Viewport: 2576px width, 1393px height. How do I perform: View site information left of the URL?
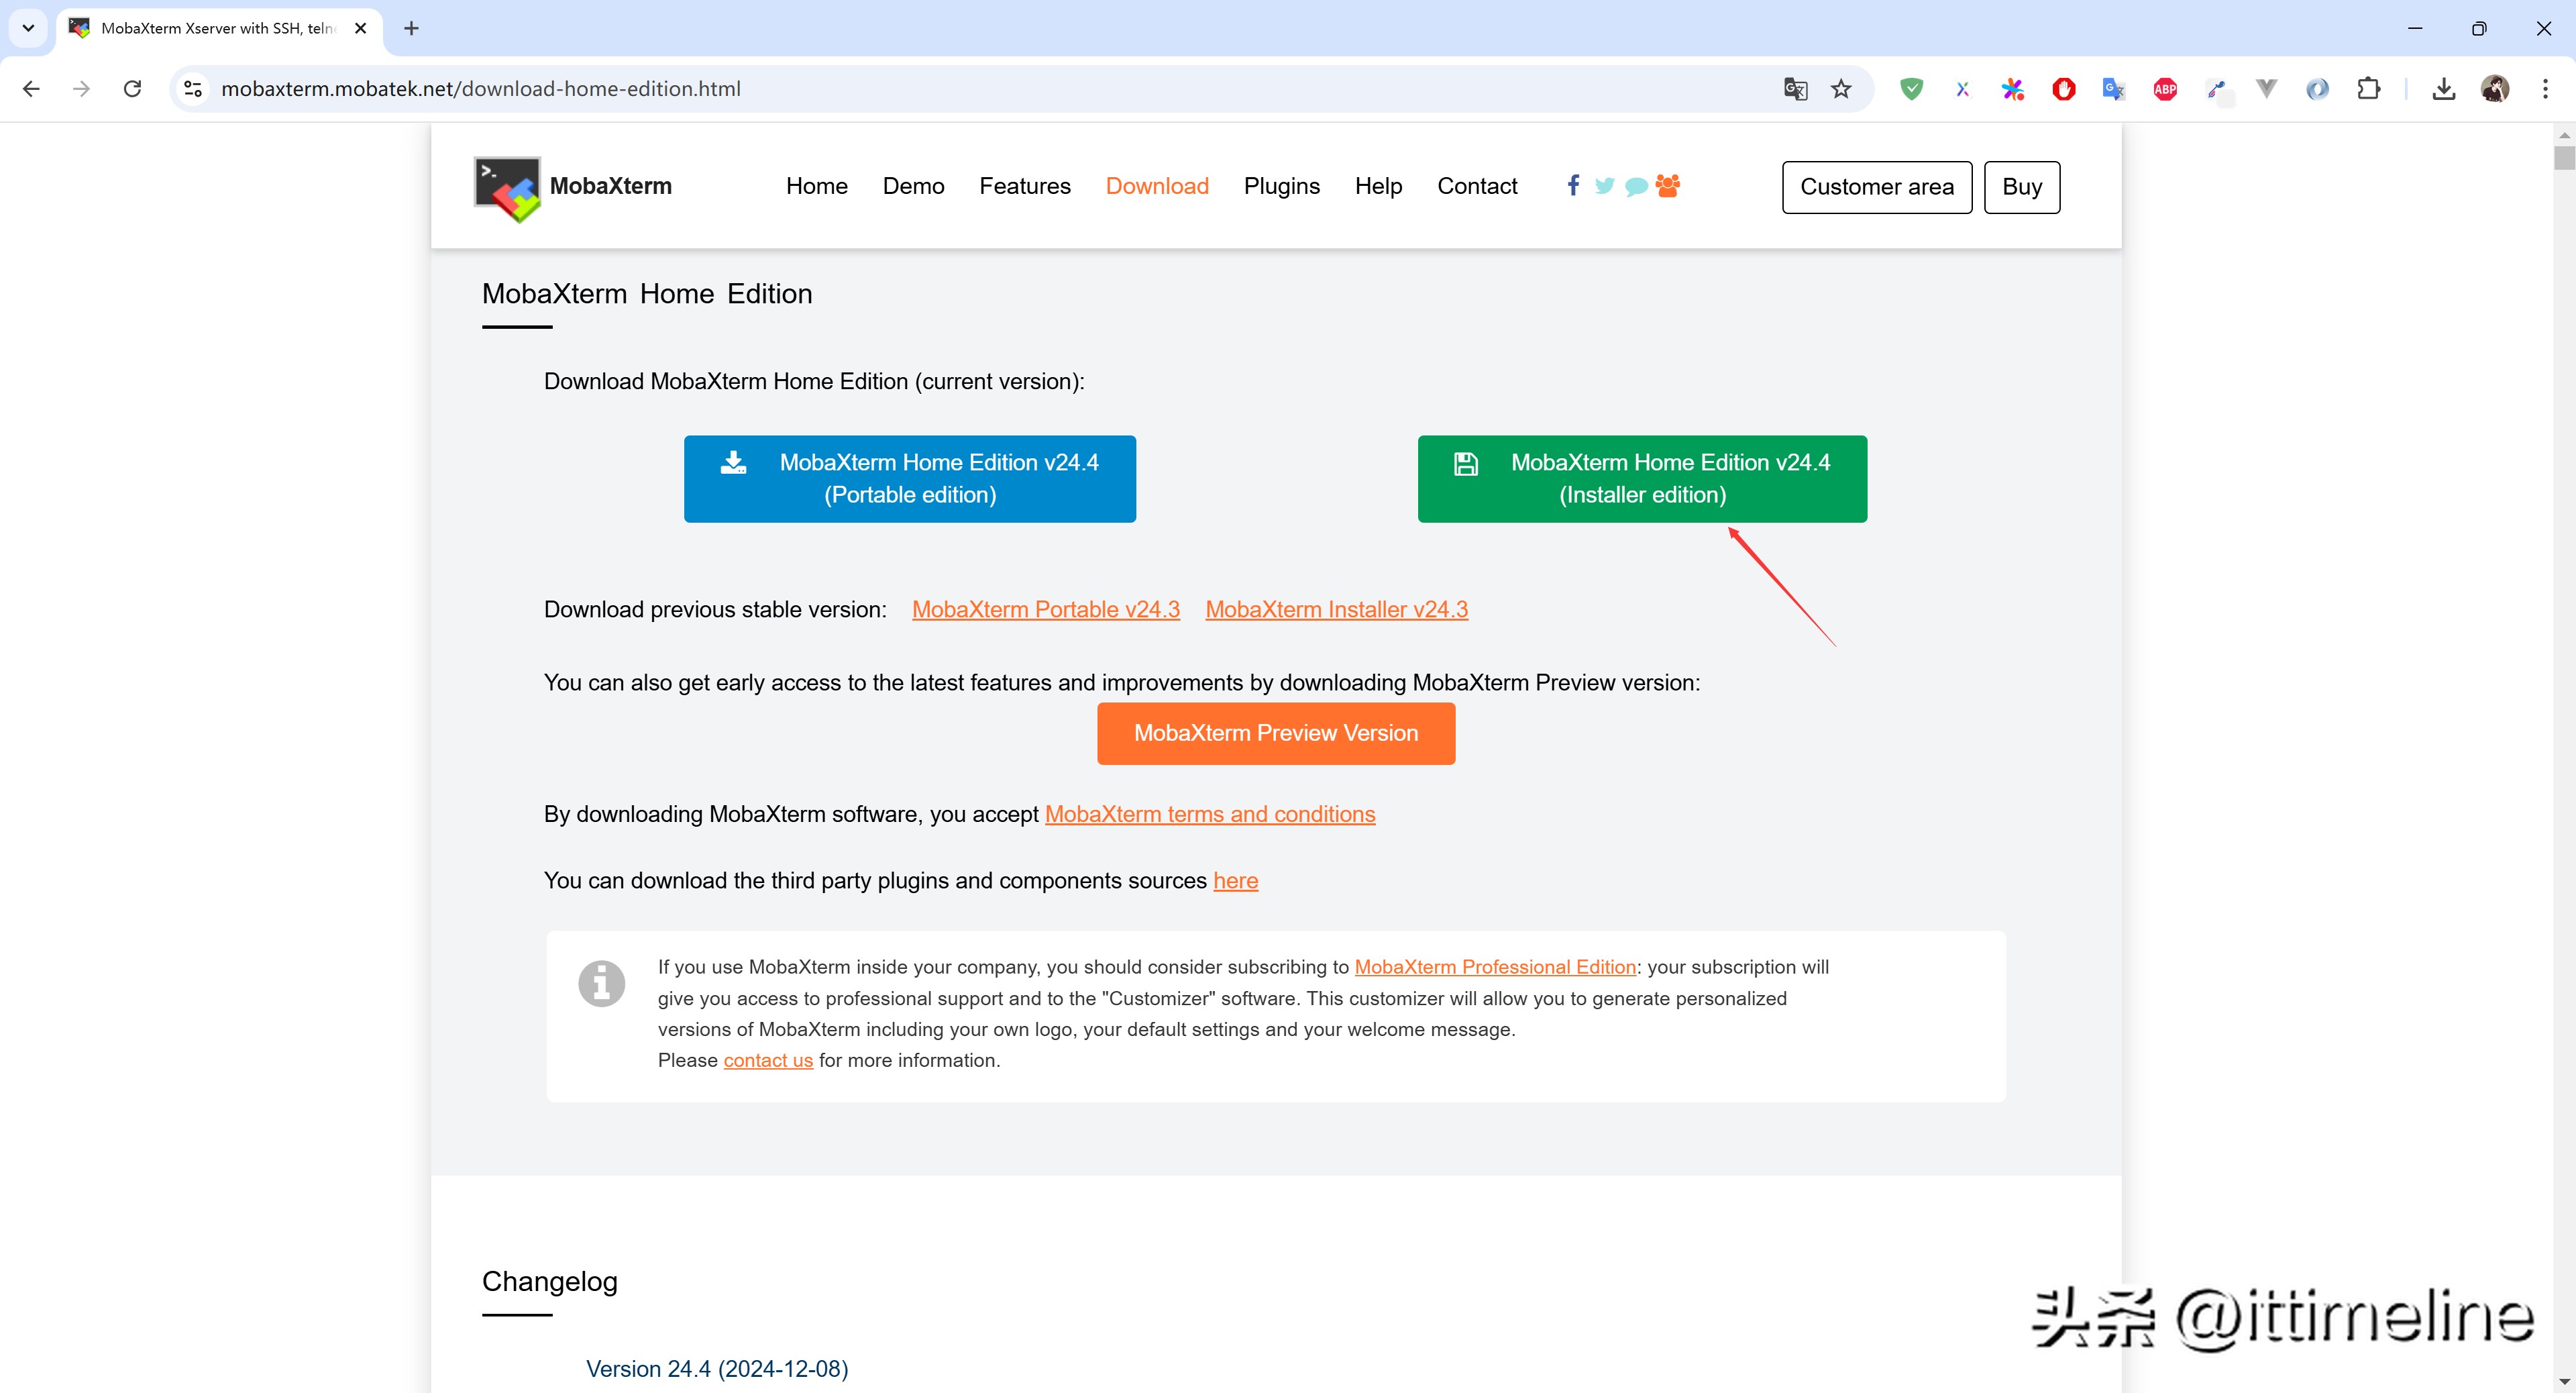point(193,89)
